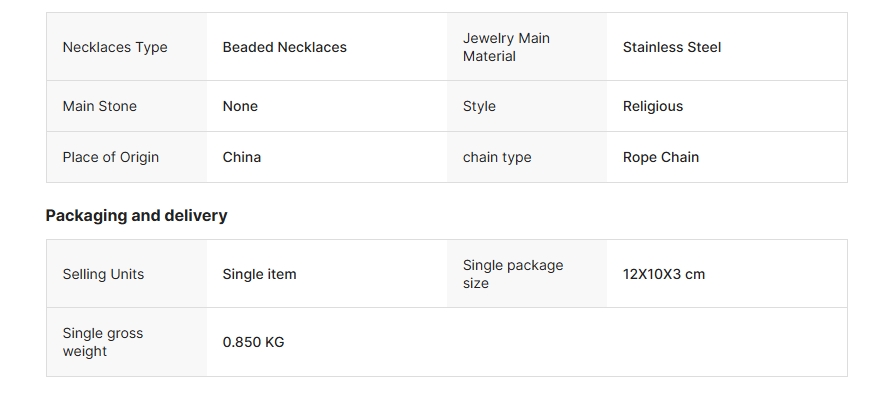Screen dimensions: 879x397
Task: Click the Selling Units label
Action: click(103, 274)
